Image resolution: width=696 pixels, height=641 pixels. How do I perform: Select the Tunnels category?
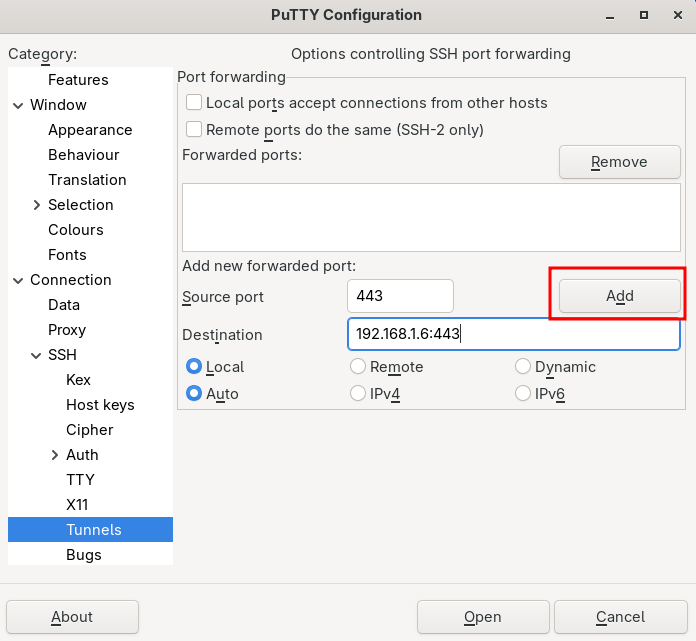pos(91,530)
